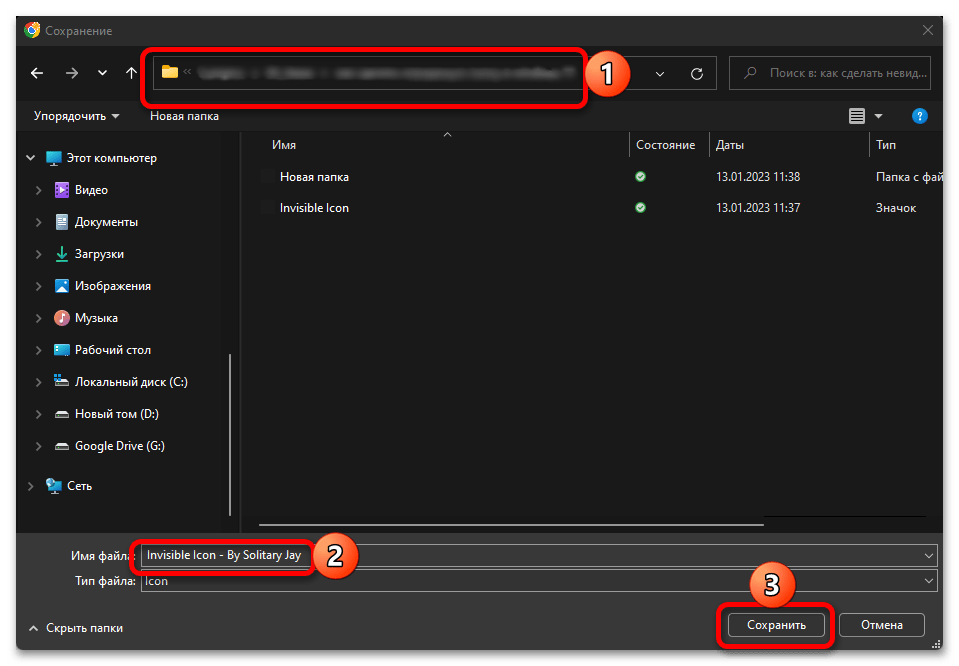
Task: Open the Загрузки folder in sidebar
Action: (x=98, y=254)
